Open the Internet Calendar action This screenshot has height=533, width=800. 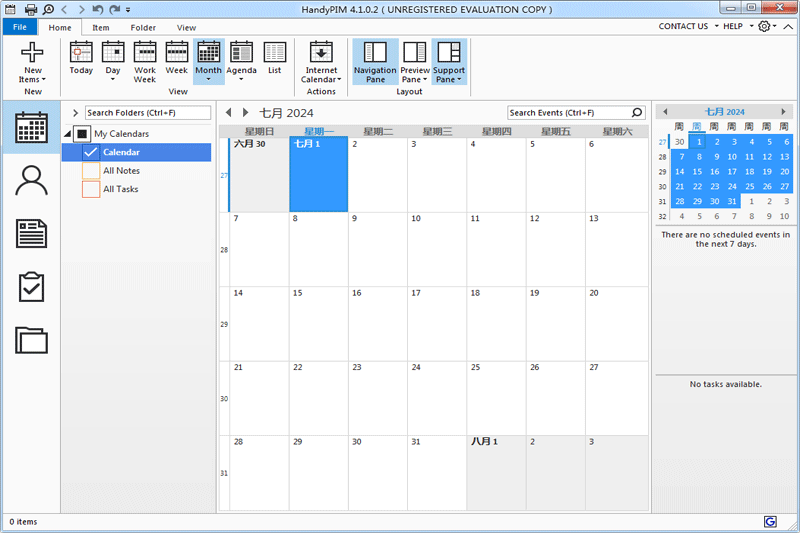point(321,61)
